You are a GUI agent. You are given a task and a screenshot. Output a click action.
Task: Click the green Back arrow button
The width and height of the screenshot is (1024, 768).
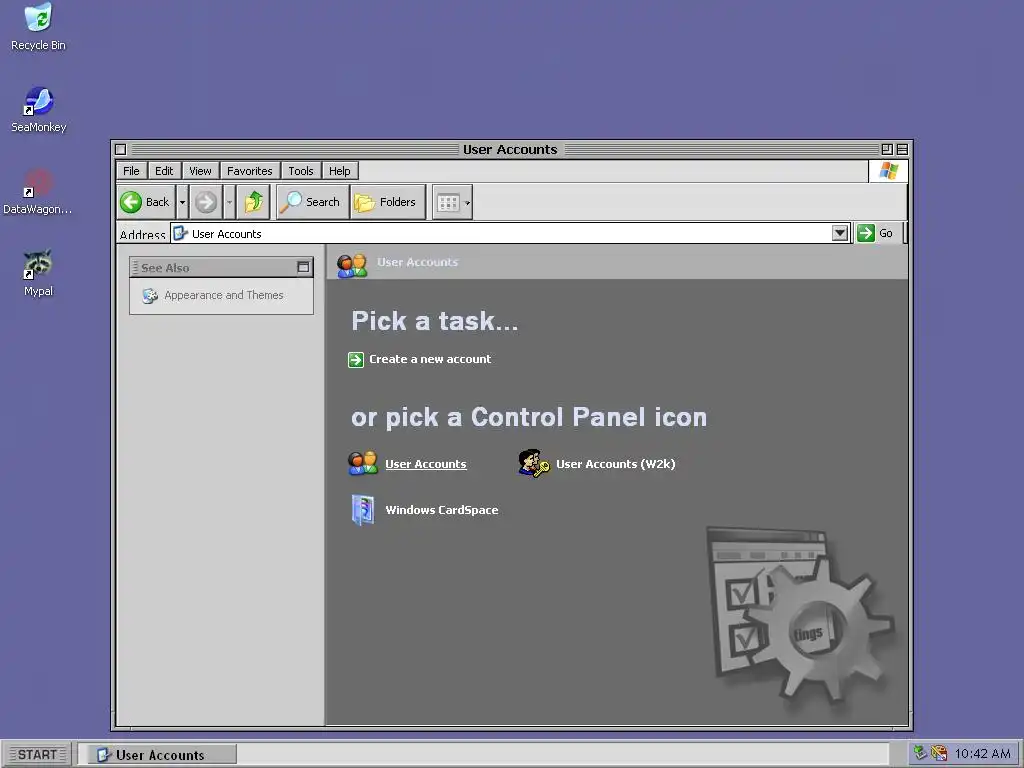pyautogui.click(x=145, y=202)
